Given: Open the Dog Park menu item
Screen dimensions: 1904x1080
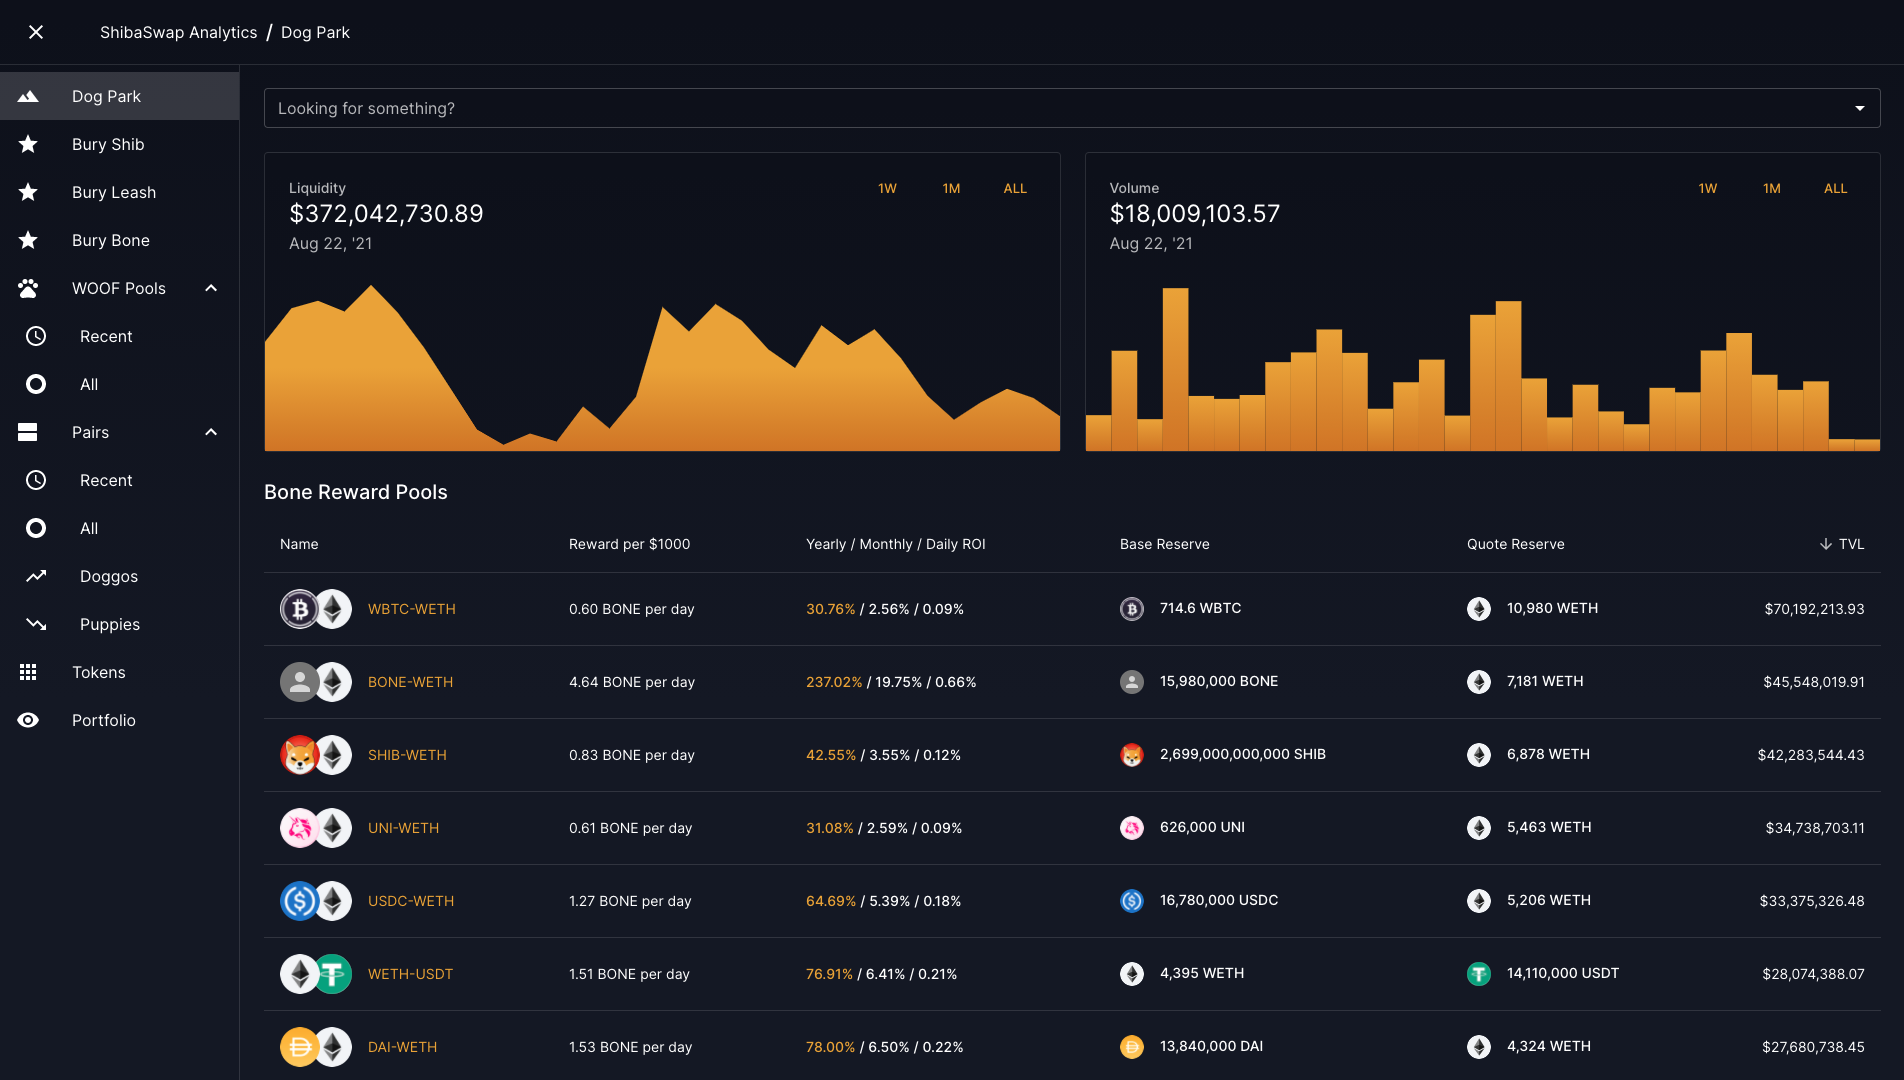Looking at the screenshot, I should click(120, 96).
